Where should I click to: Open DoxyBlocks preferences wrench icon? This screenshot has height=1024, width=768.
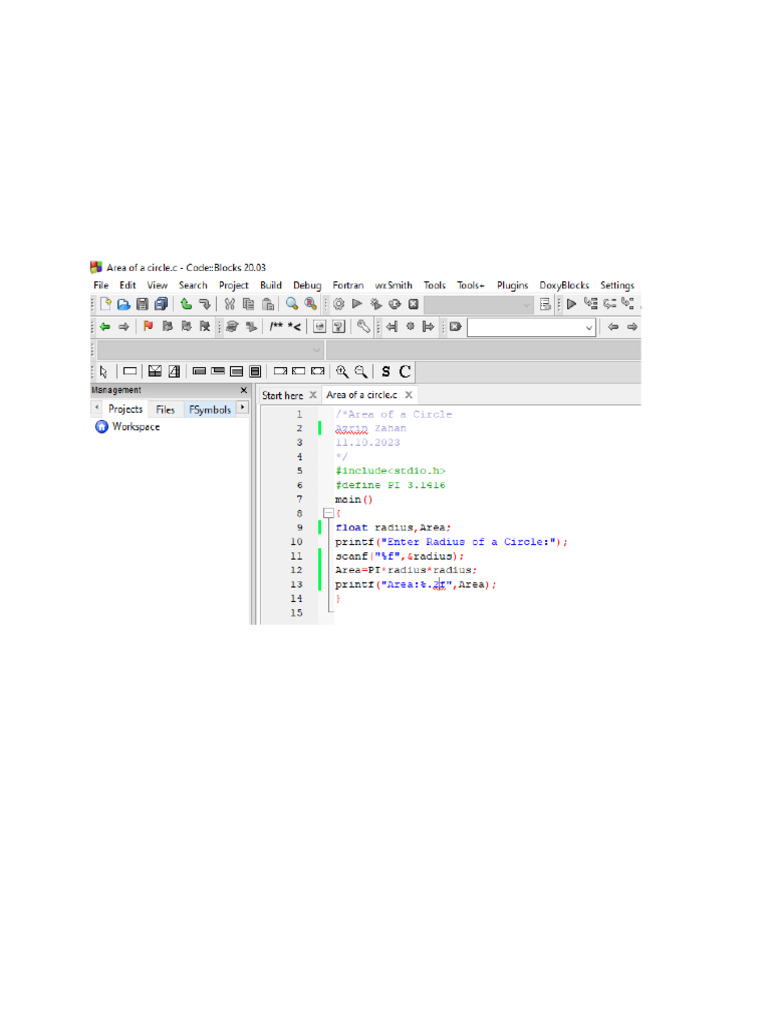point(363,327)
